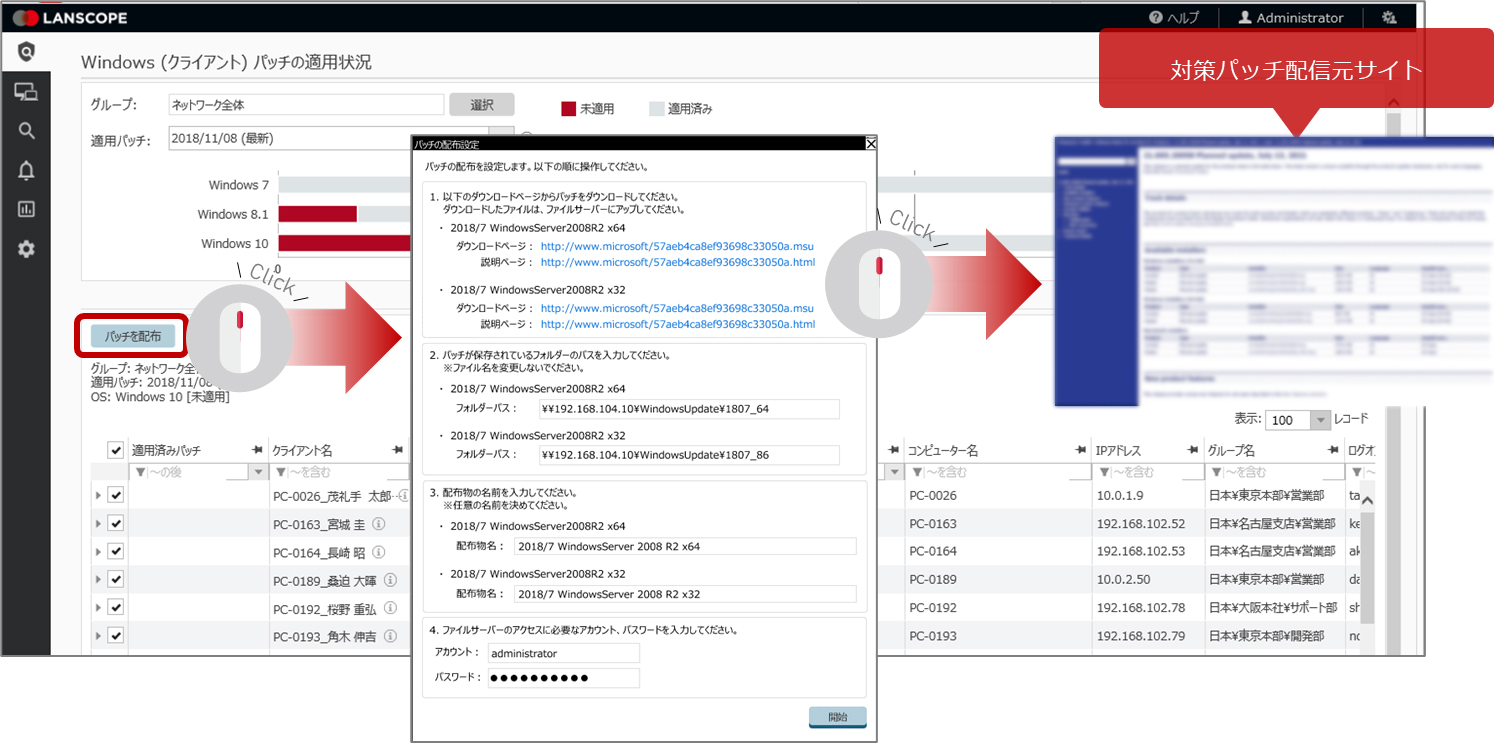Pin the グループ名 column
This screenshot has height=743, width=1494.
1333,450
